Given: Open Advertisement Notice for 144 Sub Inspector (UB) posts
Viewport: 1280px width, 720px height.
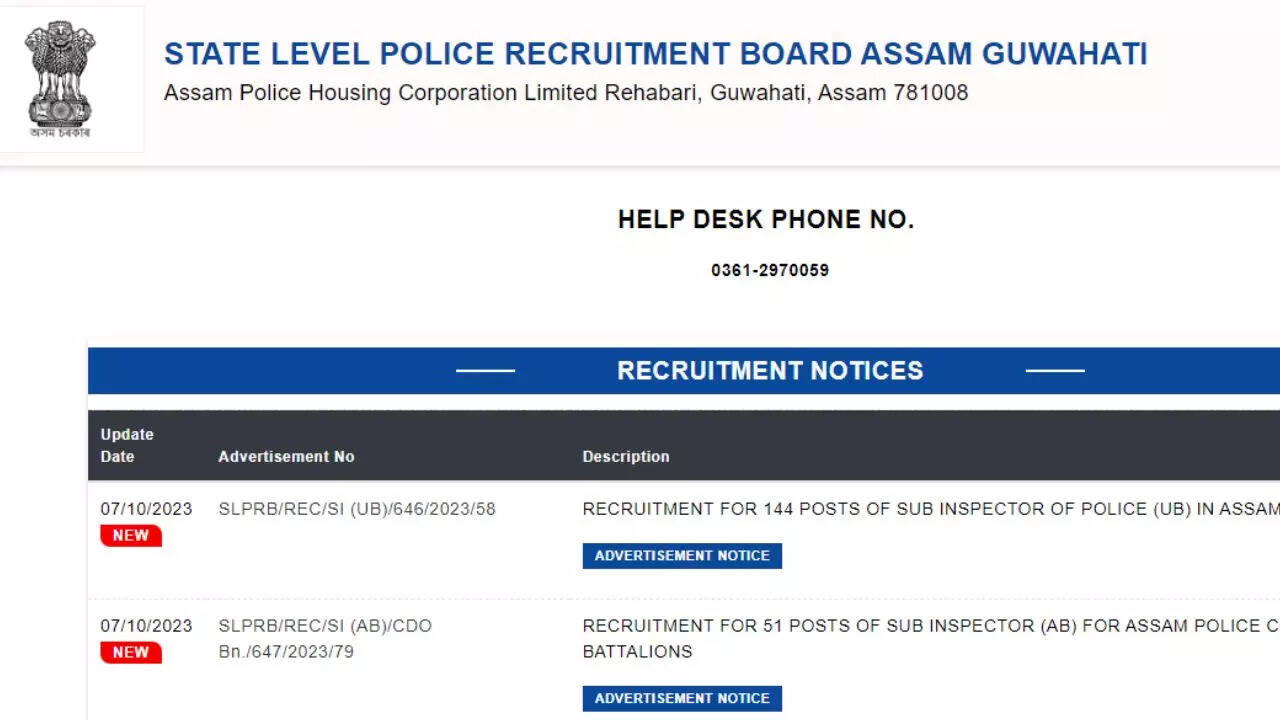Looking at the screenshot, I should [x=682, y=556].
